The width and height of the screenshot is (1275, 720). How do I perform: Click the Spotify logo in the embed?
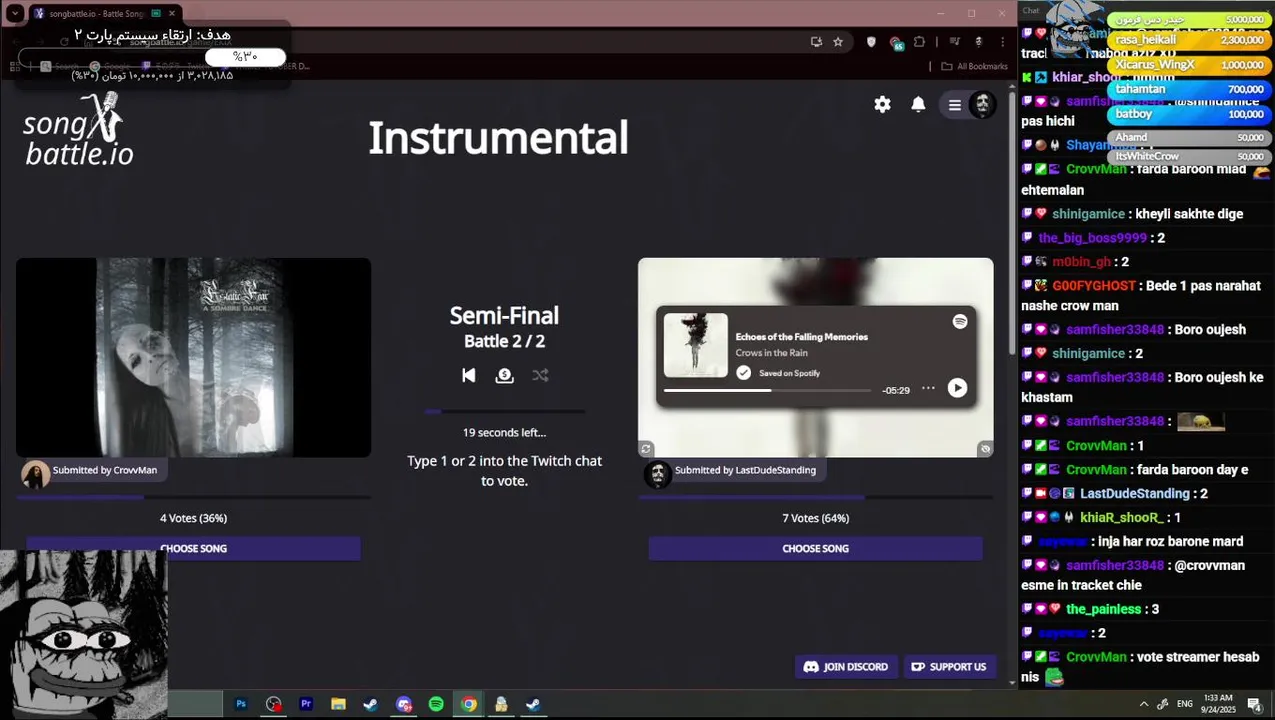coord(960,321)
